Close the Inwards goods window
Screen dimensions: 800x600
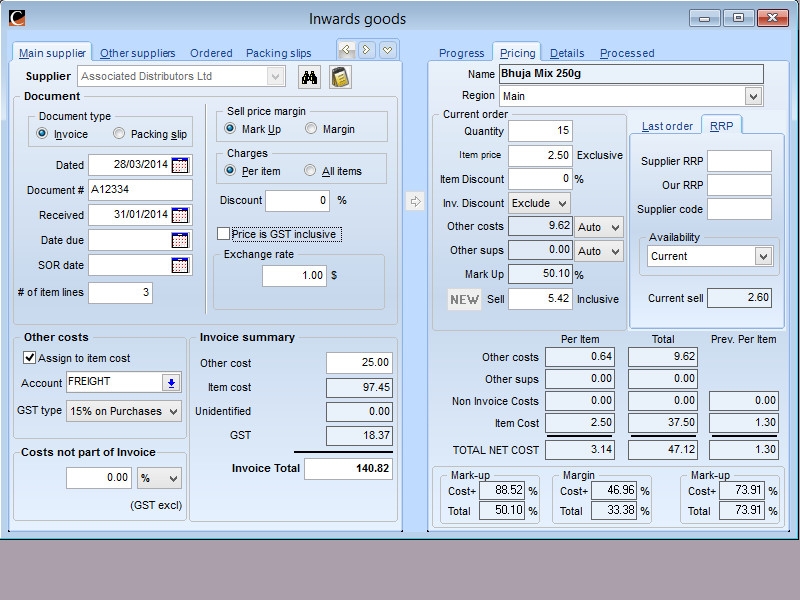coord(772,18)
